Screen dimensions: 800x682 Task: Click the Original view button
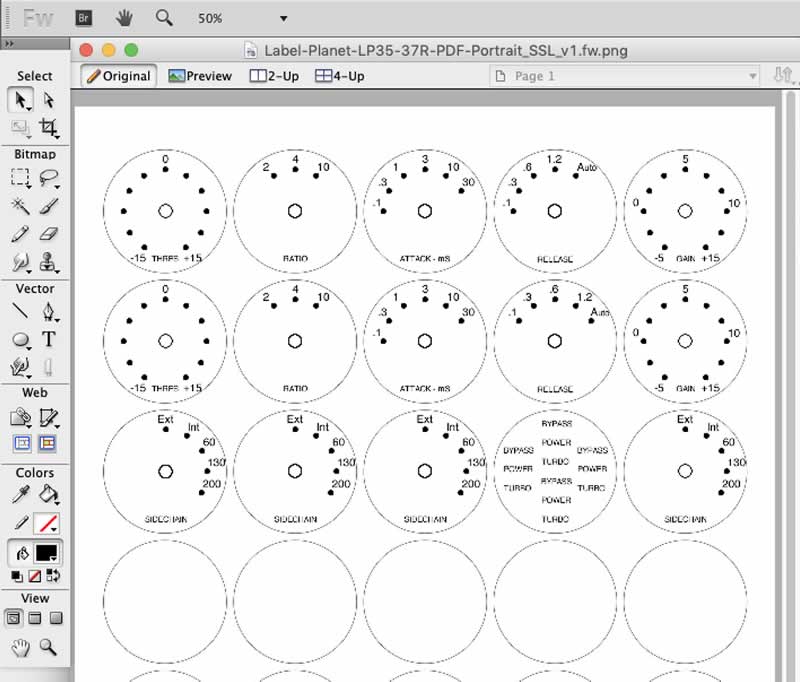118,76
